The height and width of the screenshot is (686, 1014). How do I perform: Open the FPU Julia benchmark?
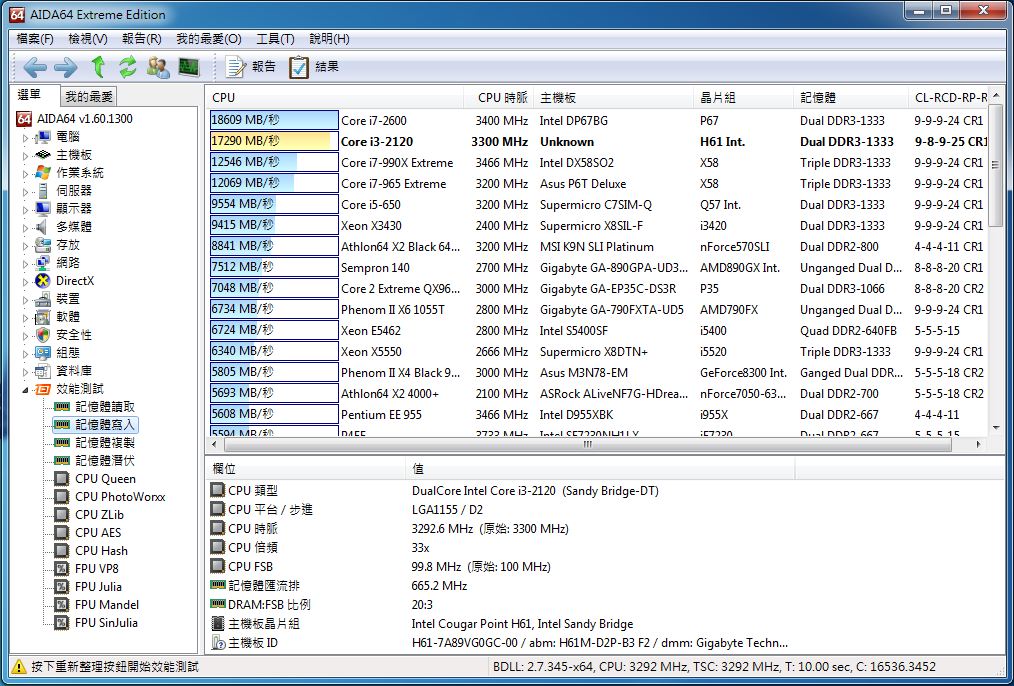[88, 587]
